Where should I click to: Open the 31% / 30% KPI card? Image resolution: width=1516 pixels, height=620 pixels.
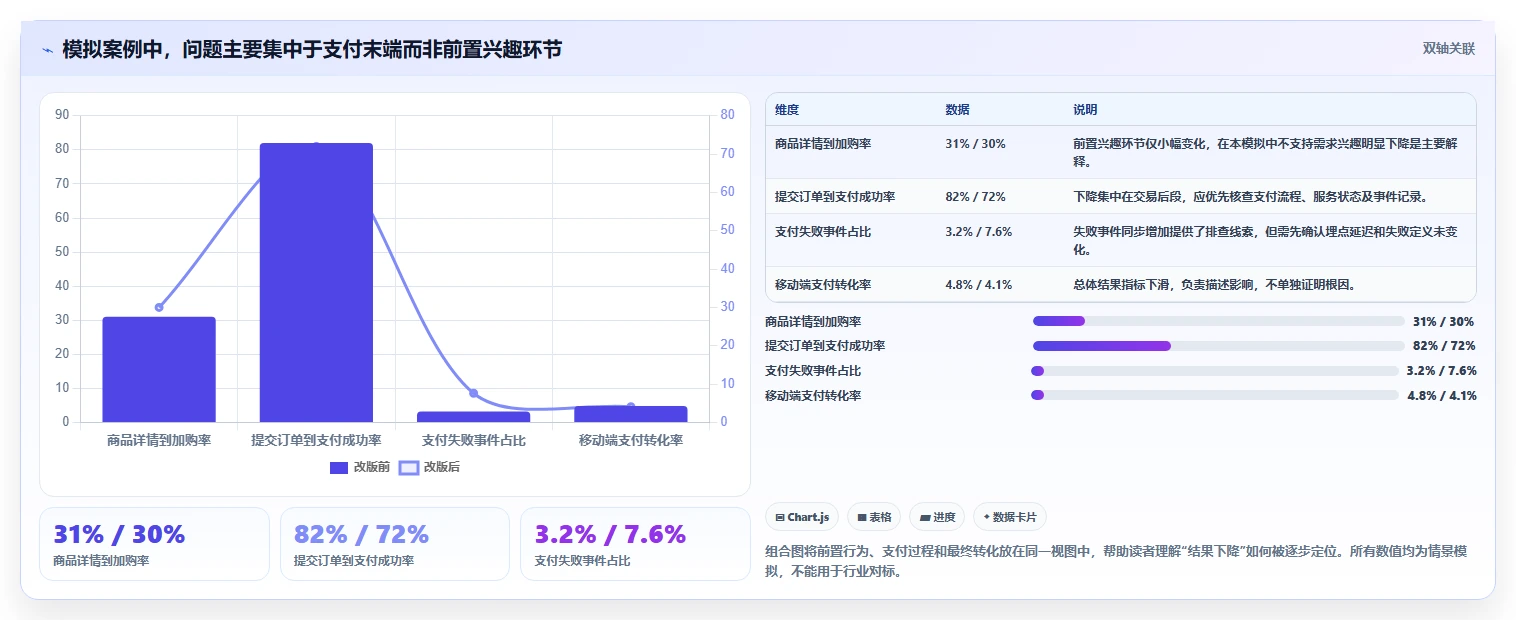tap(155, 544)
